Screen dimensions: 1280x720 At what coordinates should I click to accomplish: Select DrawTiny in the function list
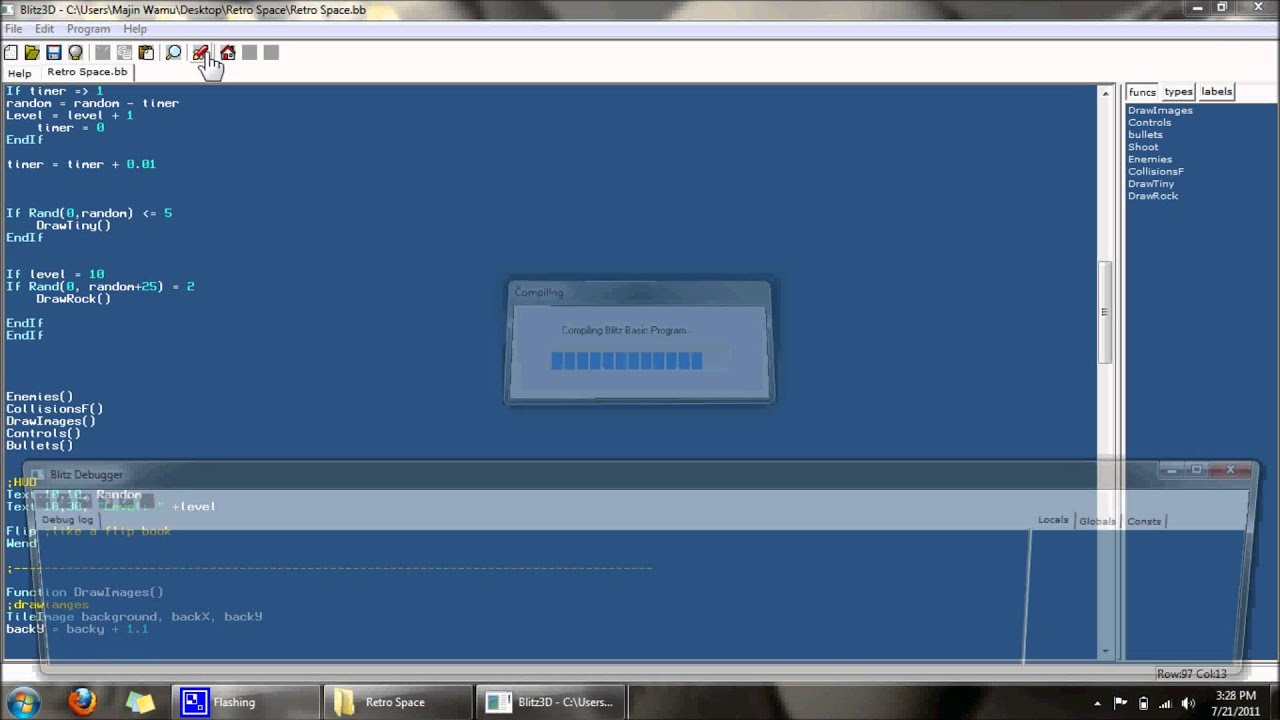[1151, 183]
